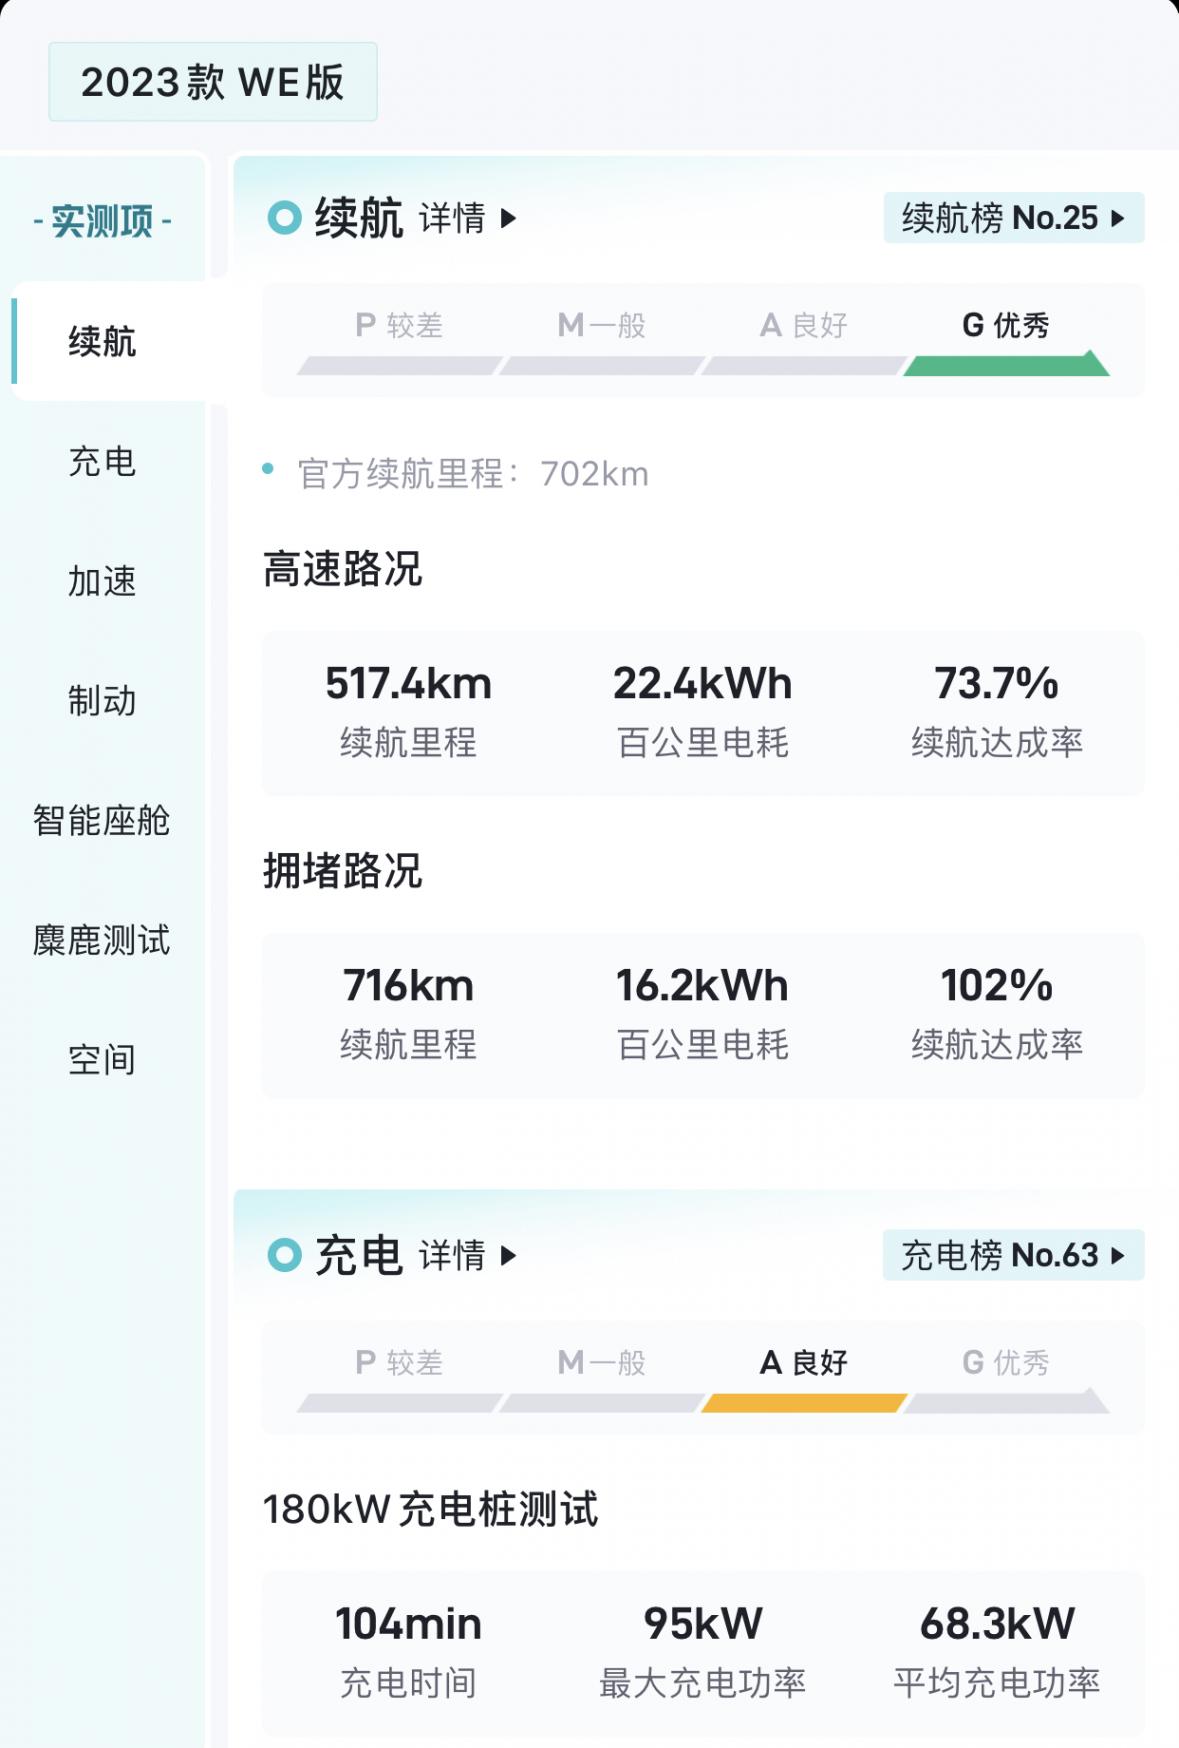
Task: Click orange A 良好 rating bar in 充电
Action: 804,1402
